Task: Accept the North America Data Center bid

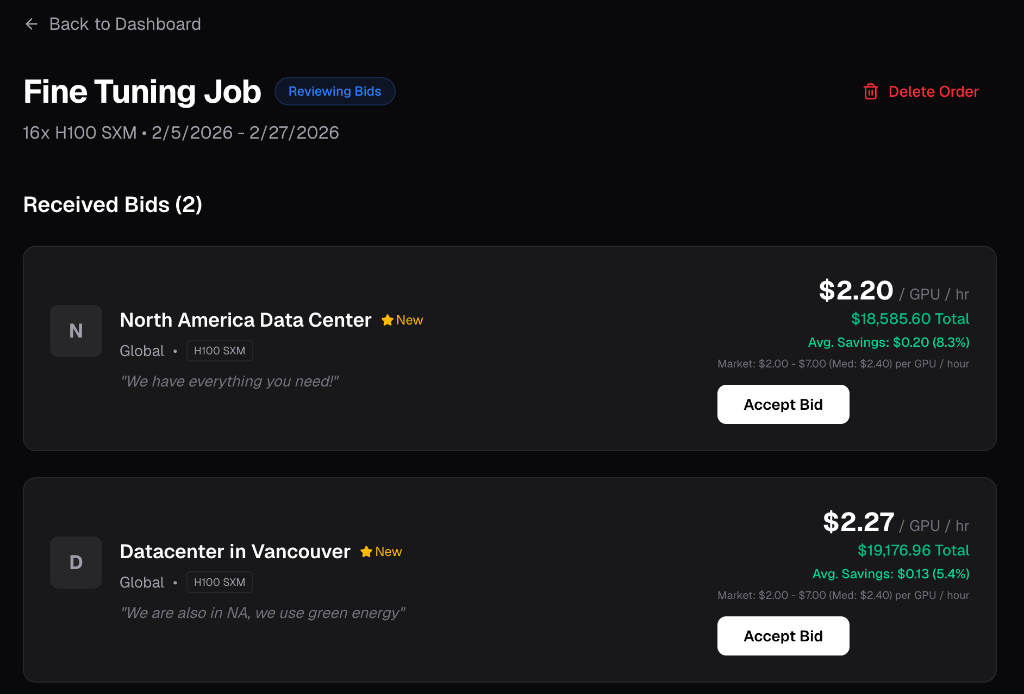Action: (x=783, y=404)
